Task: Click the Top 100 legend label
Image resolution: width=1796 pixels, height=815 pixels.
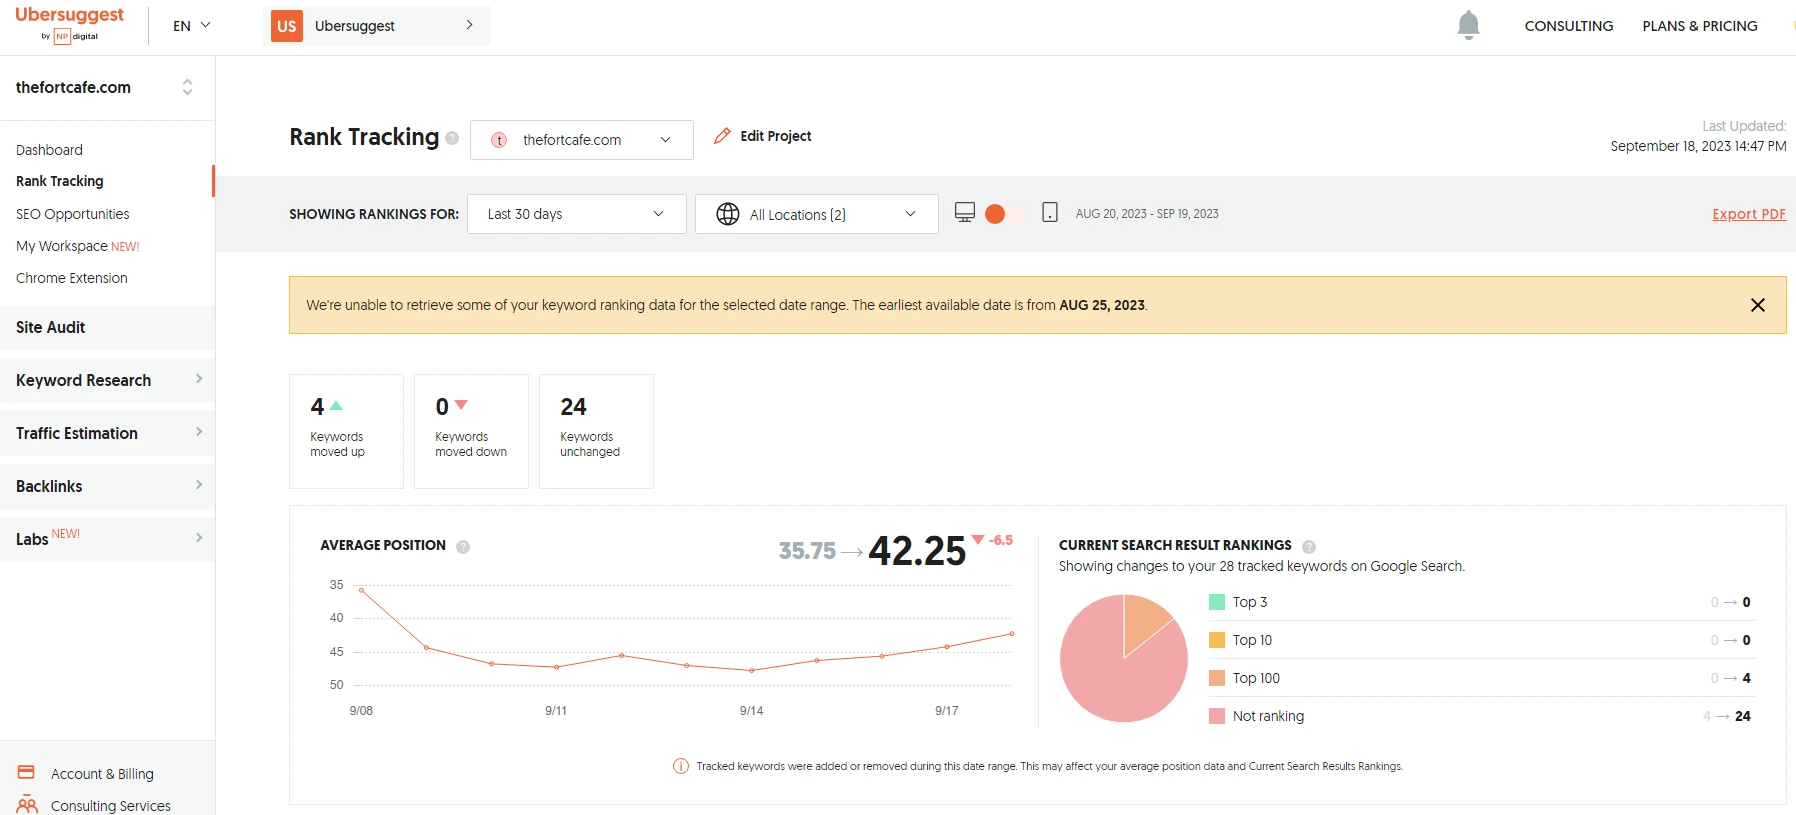Action: (1256, 678)
